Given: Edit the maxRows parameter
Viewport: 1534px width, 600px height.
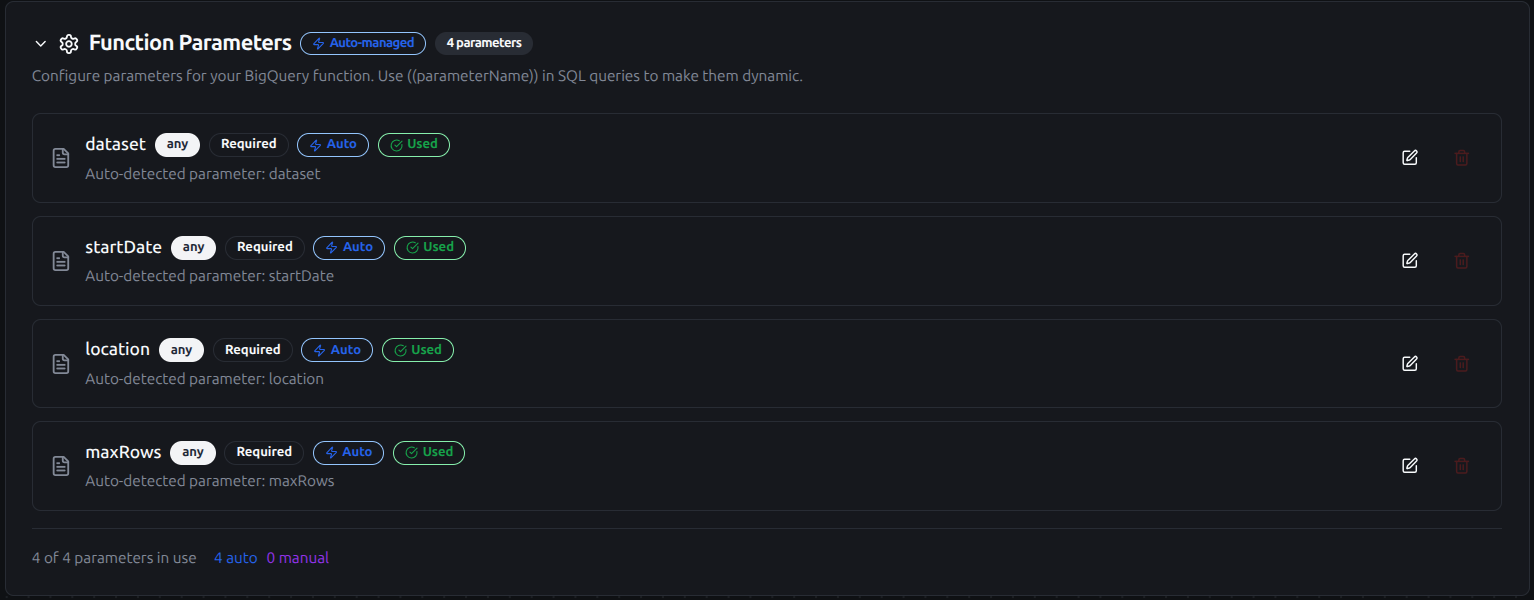Looking at the screenshot, I should click(x=1410, y=466).
